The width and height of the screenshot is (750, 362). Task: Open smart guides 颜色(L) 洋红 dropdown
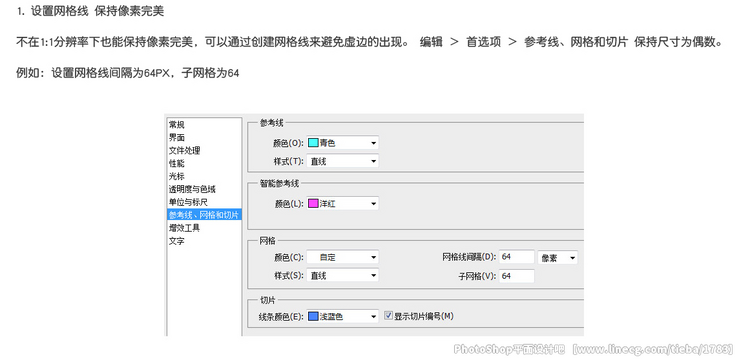click(342, 204)
